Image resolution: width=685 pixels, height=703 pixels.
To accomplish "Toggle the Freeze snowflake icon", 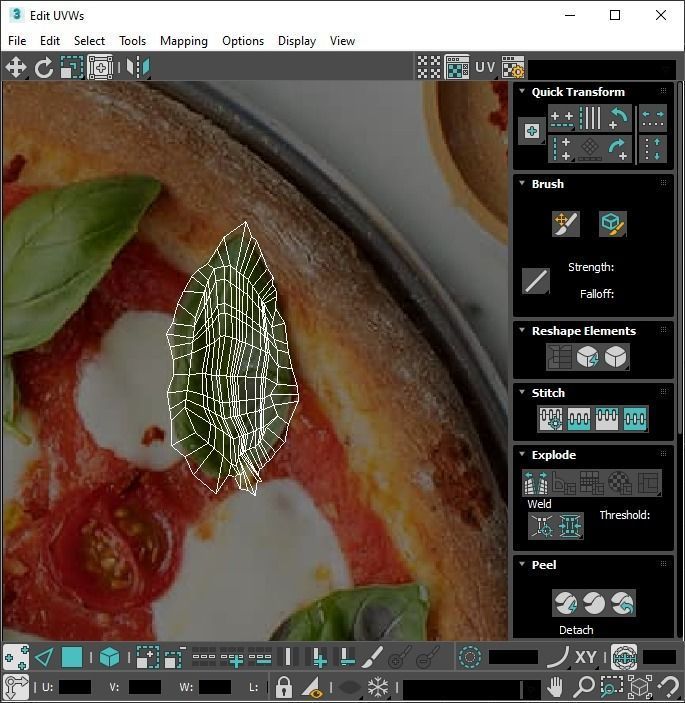I will click(378, 686).
